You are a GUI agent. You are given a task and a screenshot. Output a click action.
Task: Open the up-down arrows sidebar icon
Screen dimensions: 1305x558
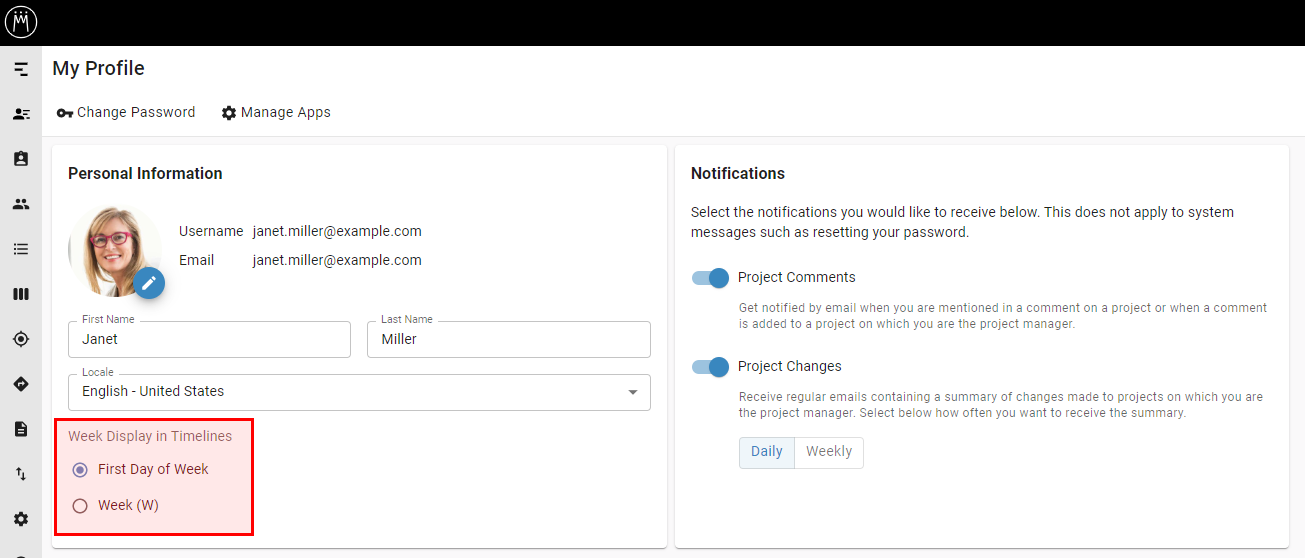pos(21,474)
